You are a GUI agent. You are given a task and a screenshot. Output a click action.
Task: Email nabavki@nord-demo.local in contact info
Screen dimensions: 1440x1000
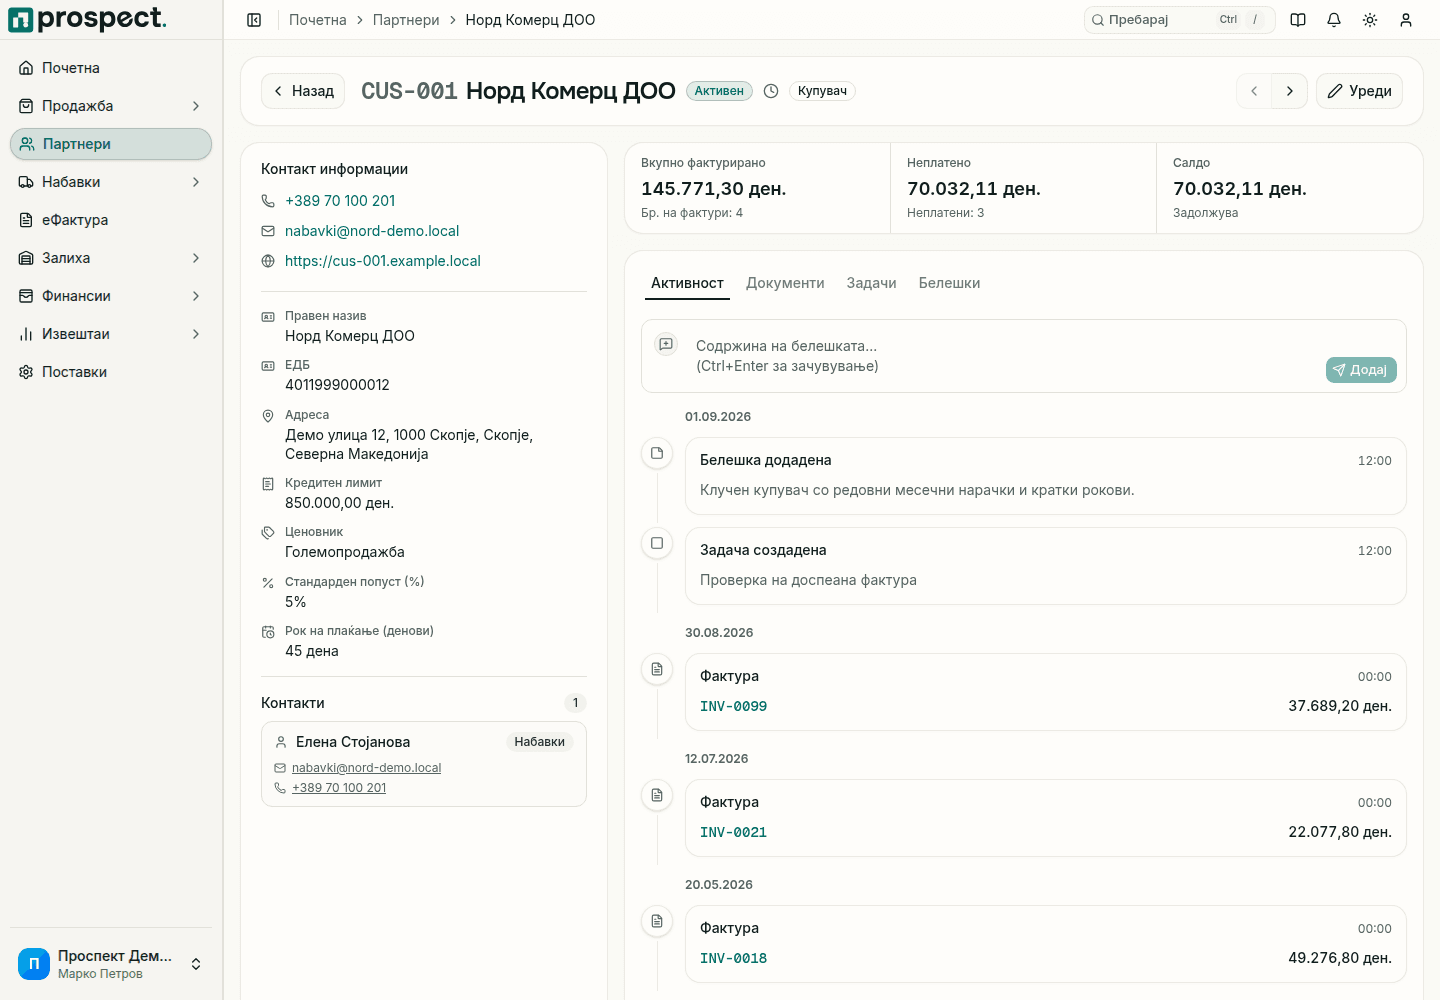coord(372,231)
